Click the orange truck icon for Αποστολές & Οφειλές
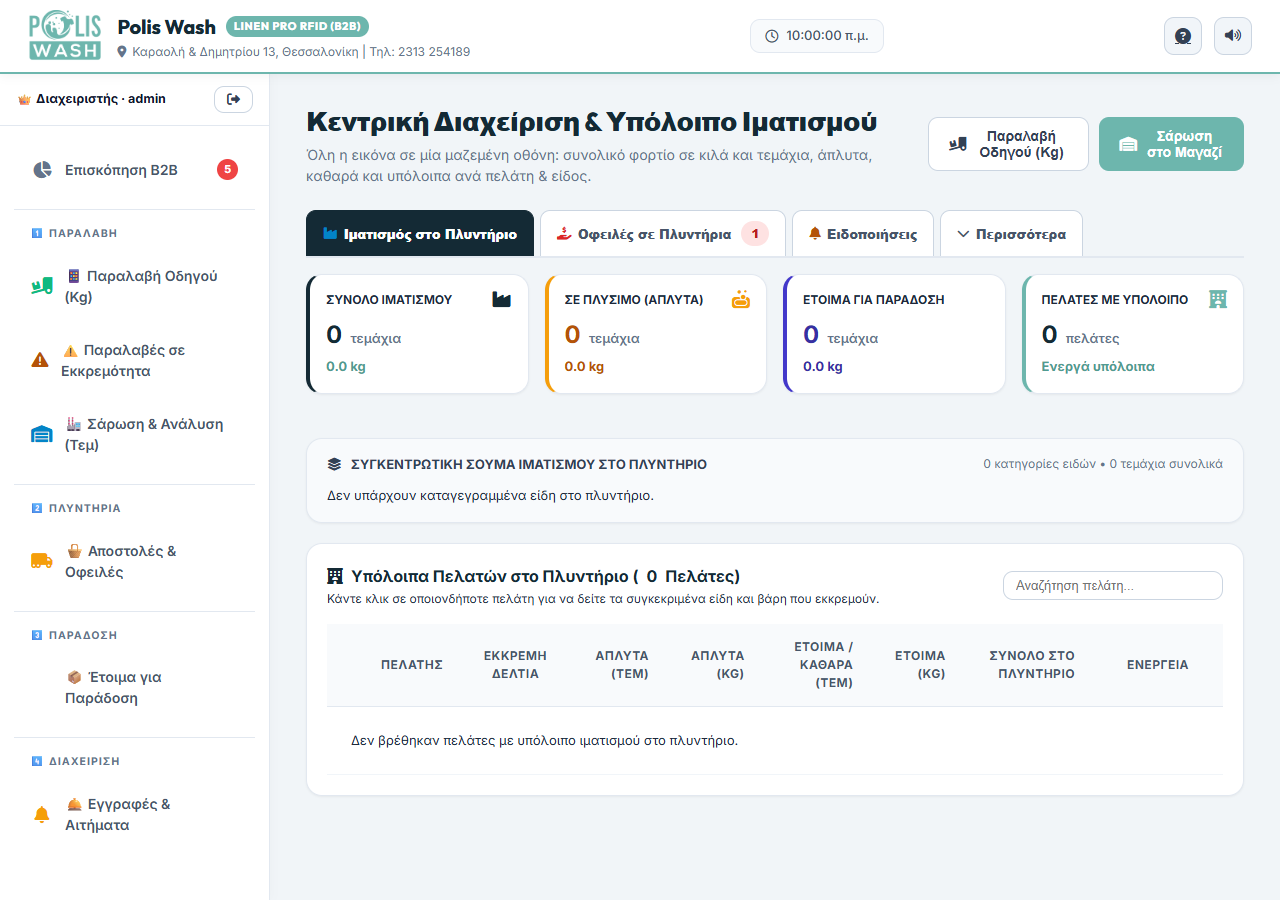The height and width of the screenshot is (900, 1280). 41,562
